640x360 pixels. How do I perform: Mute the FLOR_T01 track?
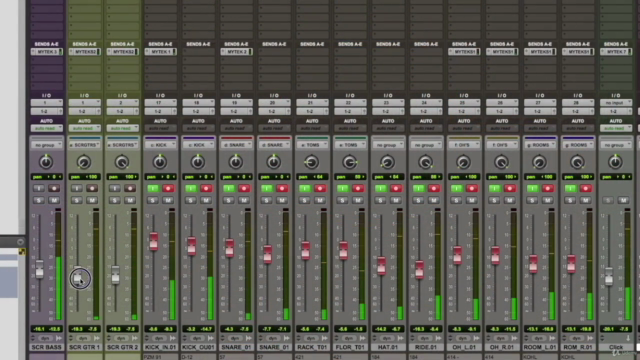[358, 200]
